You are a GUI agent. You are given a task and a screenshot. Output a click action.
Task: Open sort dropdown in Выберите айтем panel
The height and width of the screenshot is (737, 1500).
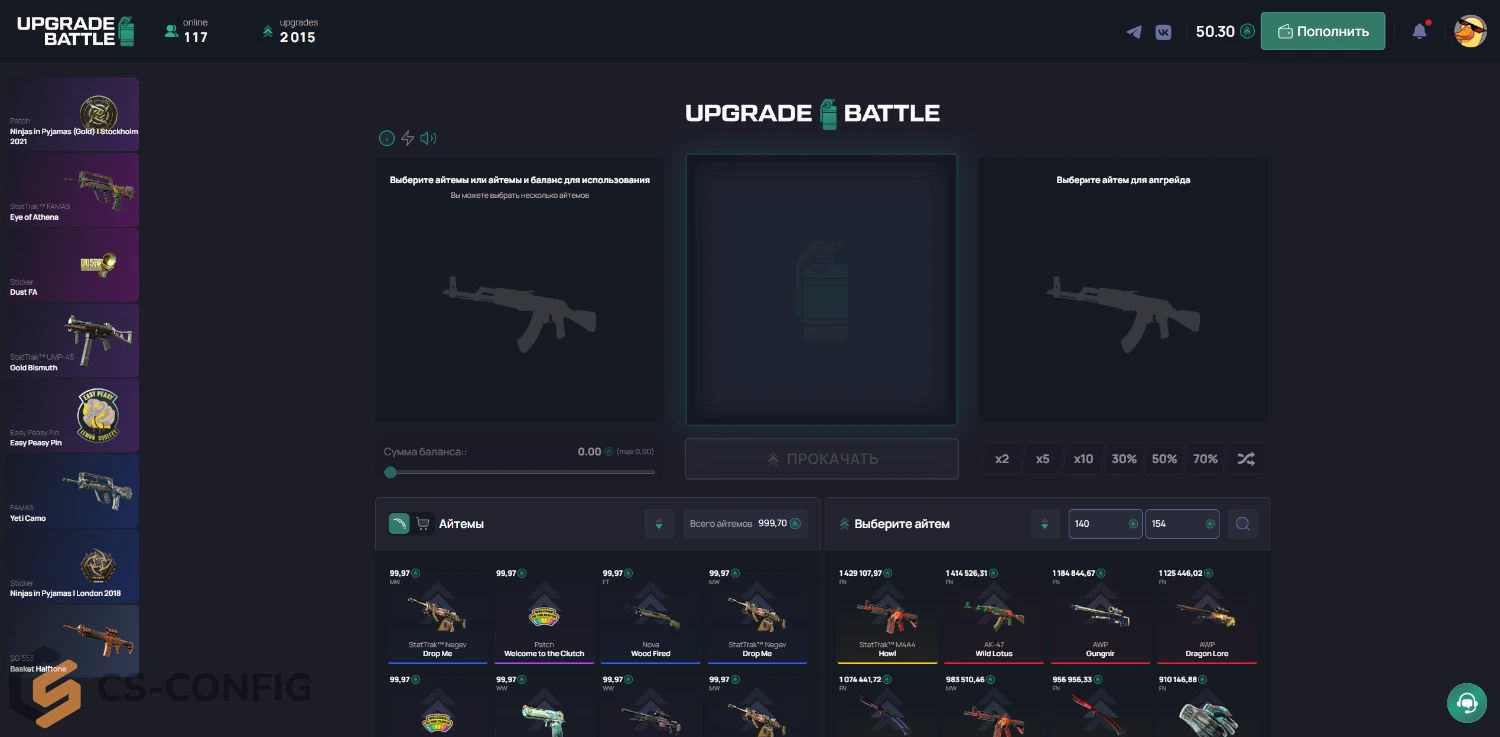pos(1044,524)
